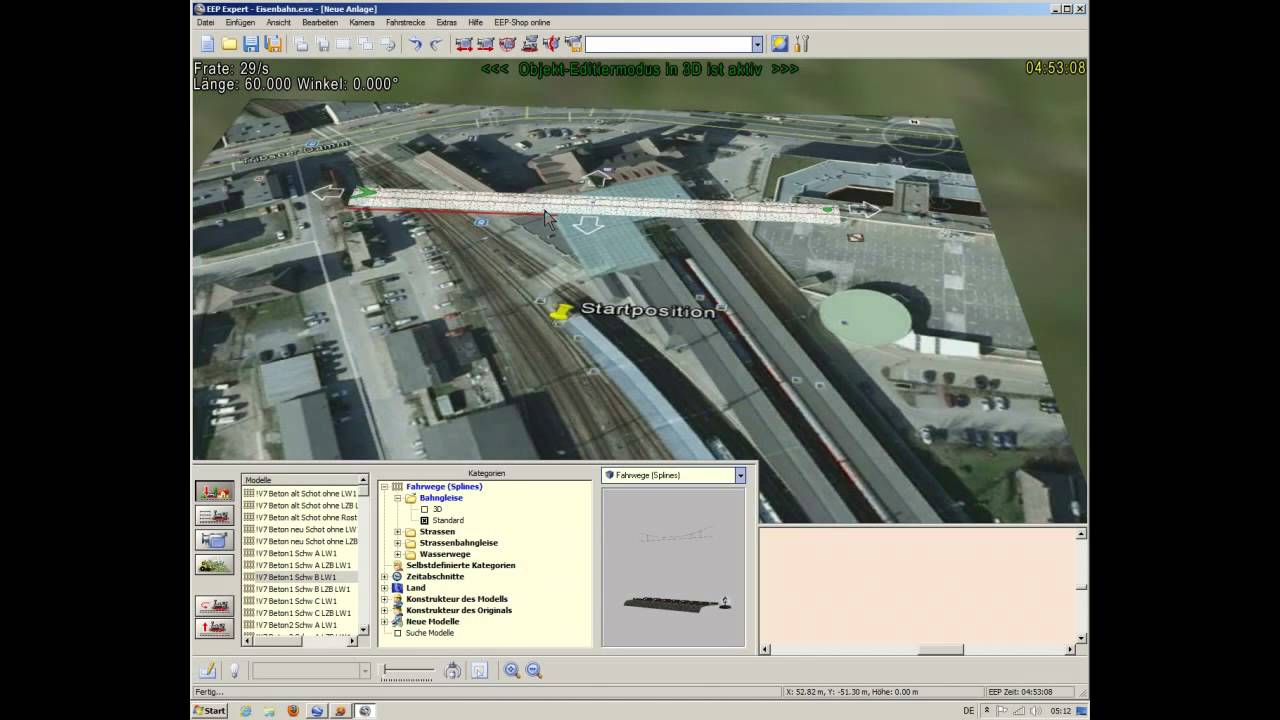Select model '!V7 Beton1 Schw A LW1'

(x=299, y=553)
